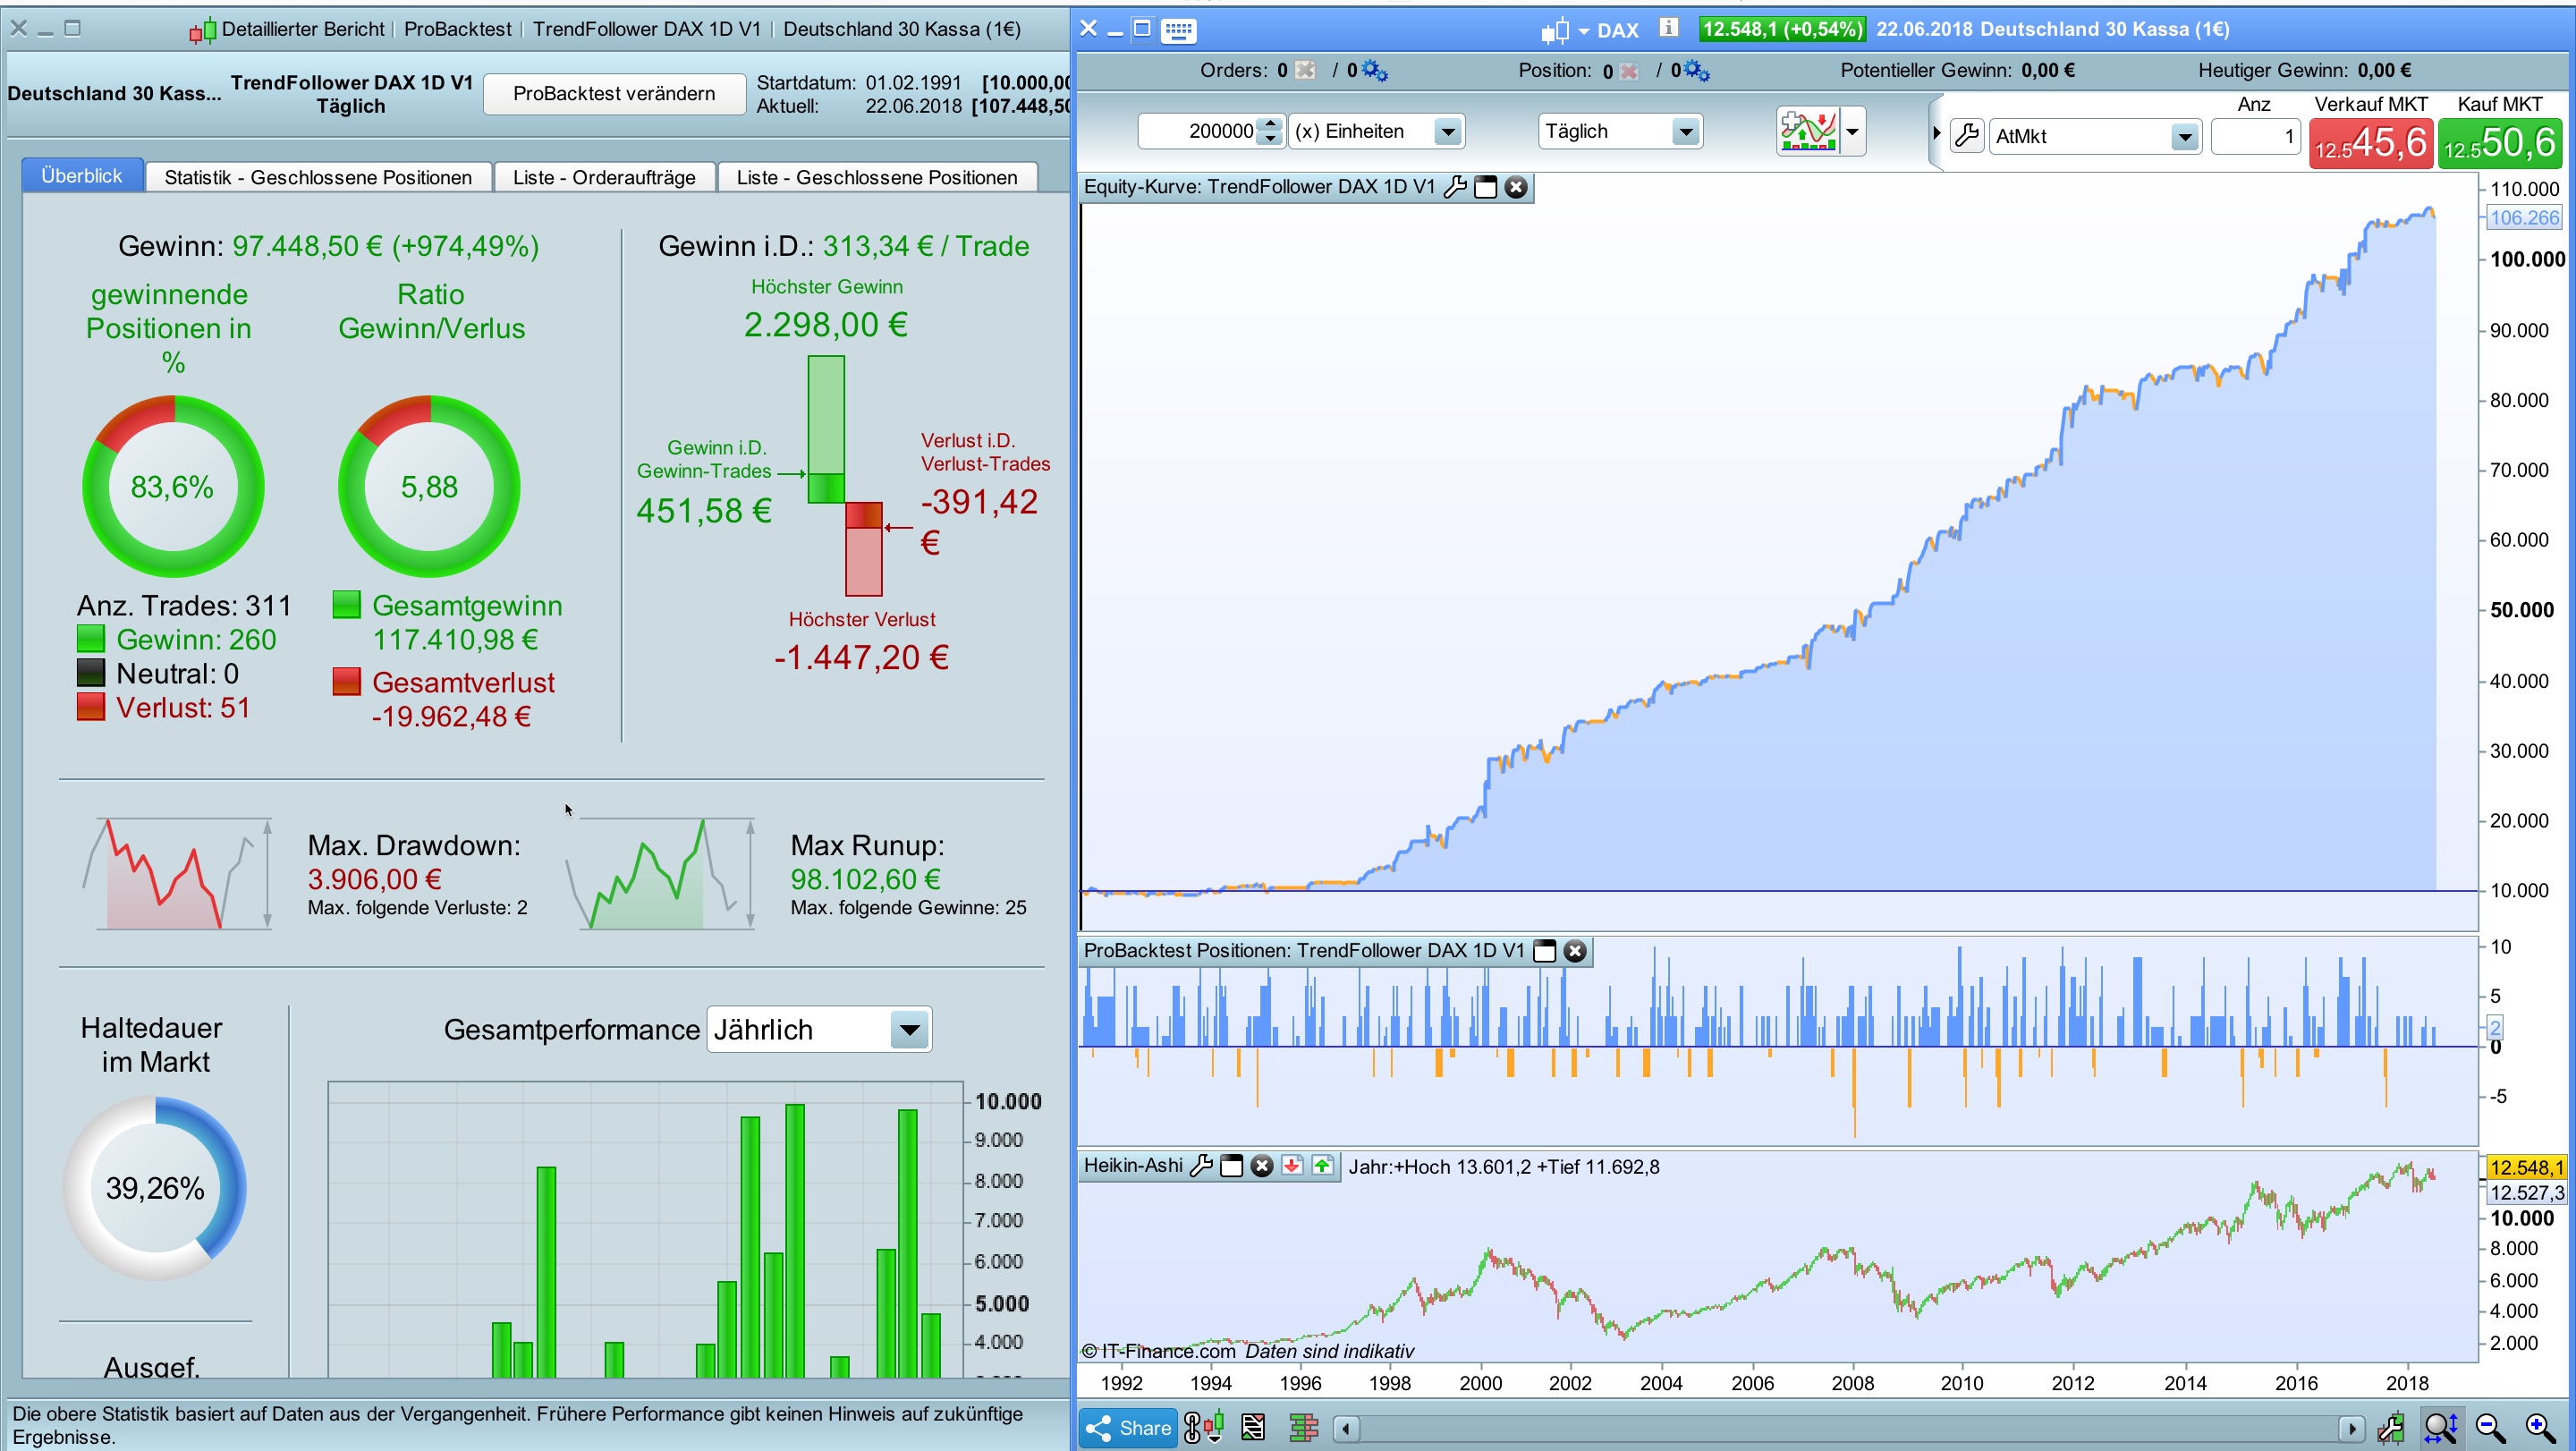This screenshot has height=1451, width=2576.
Task: Move Heikin-Ashi panel down with red arrow
Action: point(1292,1166)
